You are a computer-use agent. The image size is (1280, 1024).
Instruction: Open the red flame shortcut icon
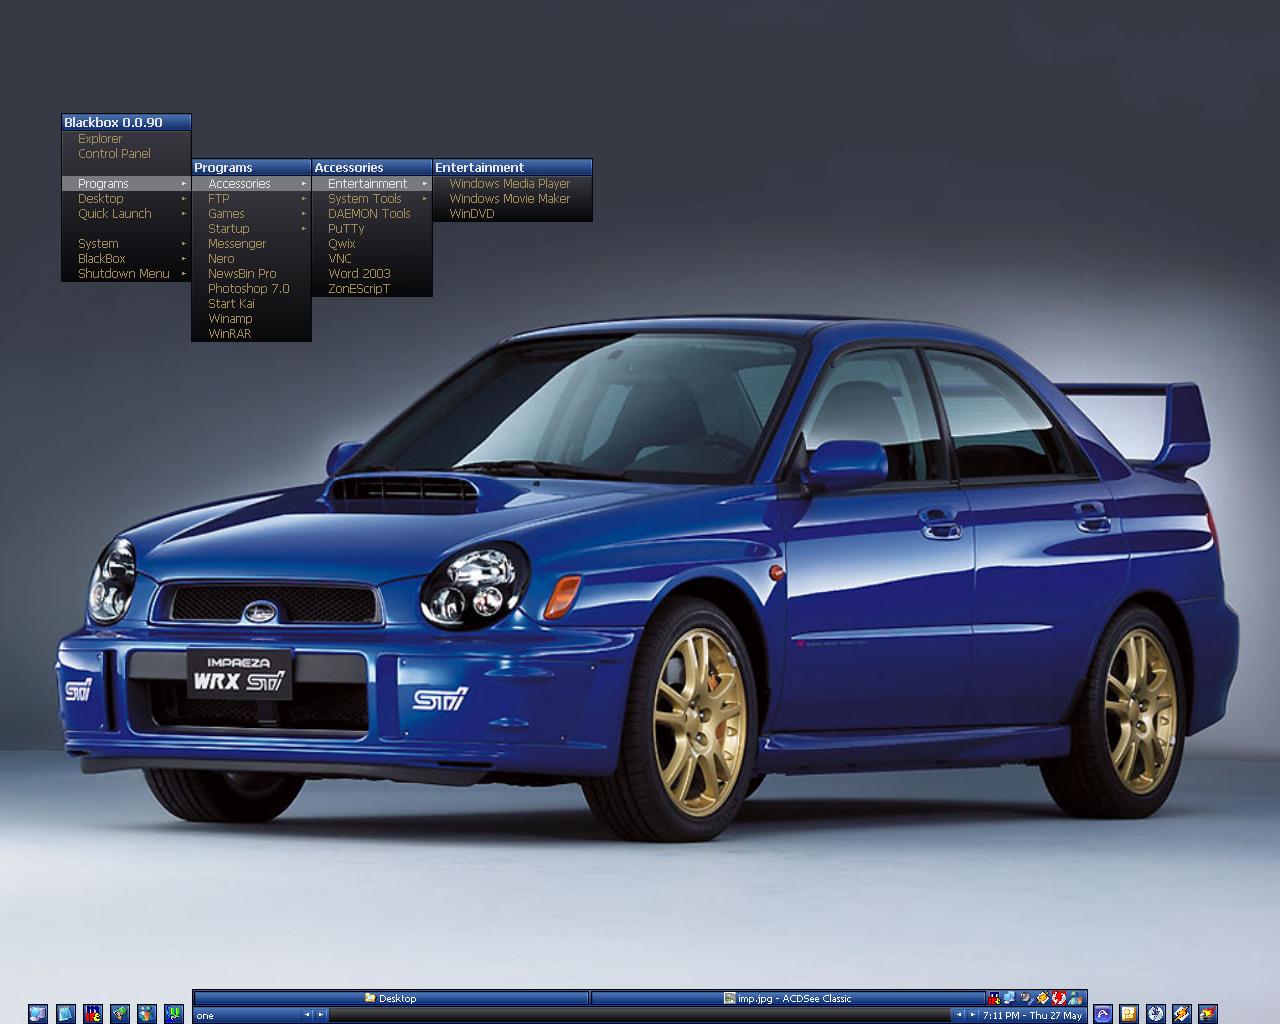coord(1208,1014)
